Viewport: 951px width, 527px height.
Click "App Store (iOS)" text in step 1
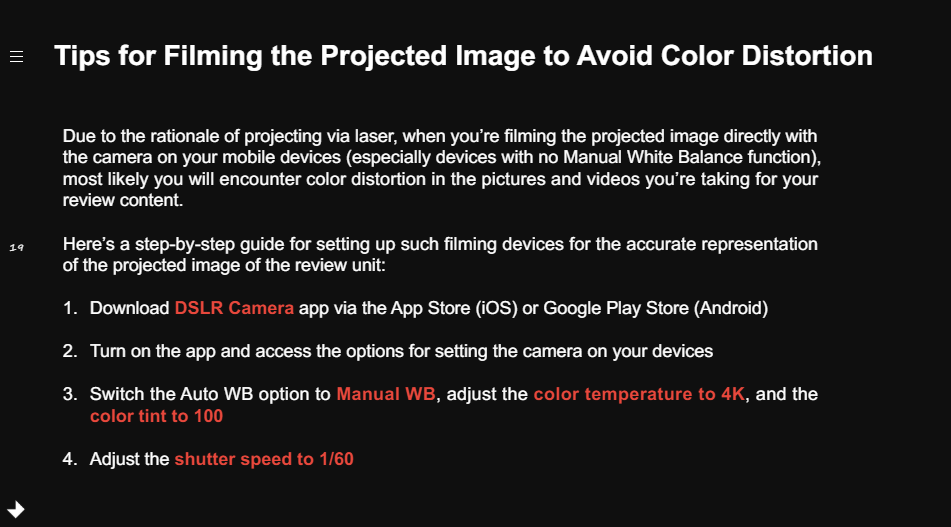point(454,308)
